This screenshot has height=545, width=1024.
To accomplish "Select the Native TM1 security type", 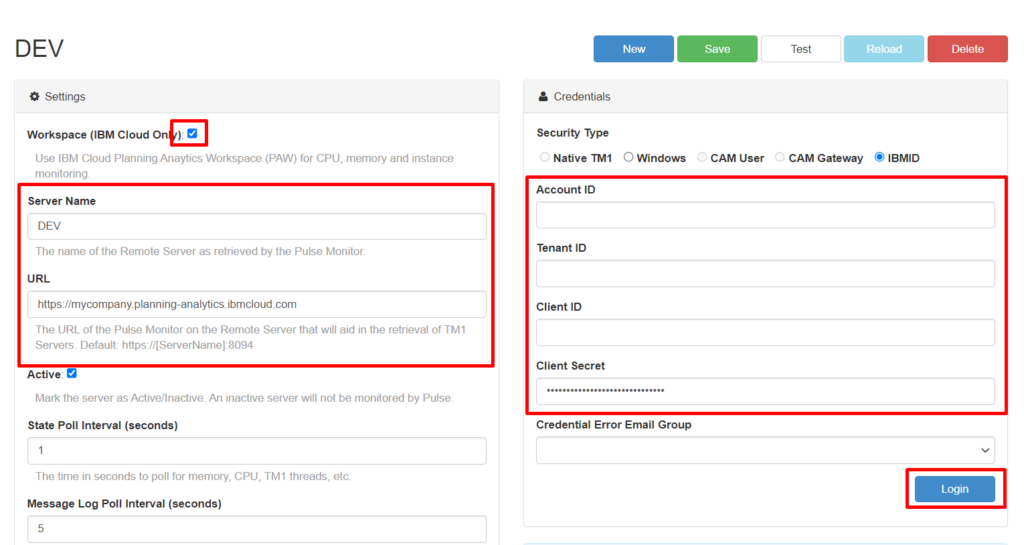I will (x=545, y=158).
